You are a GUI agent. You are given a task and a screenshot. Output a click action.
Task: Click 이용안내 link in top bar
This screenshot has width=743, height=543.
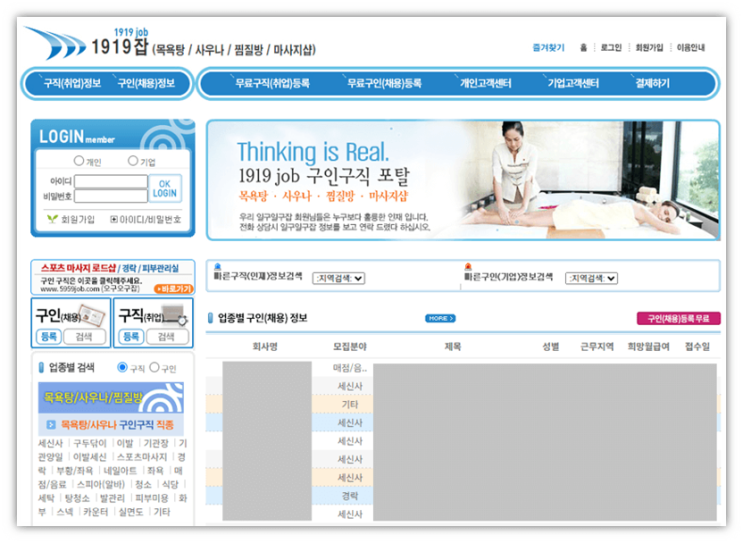point(691,47)
